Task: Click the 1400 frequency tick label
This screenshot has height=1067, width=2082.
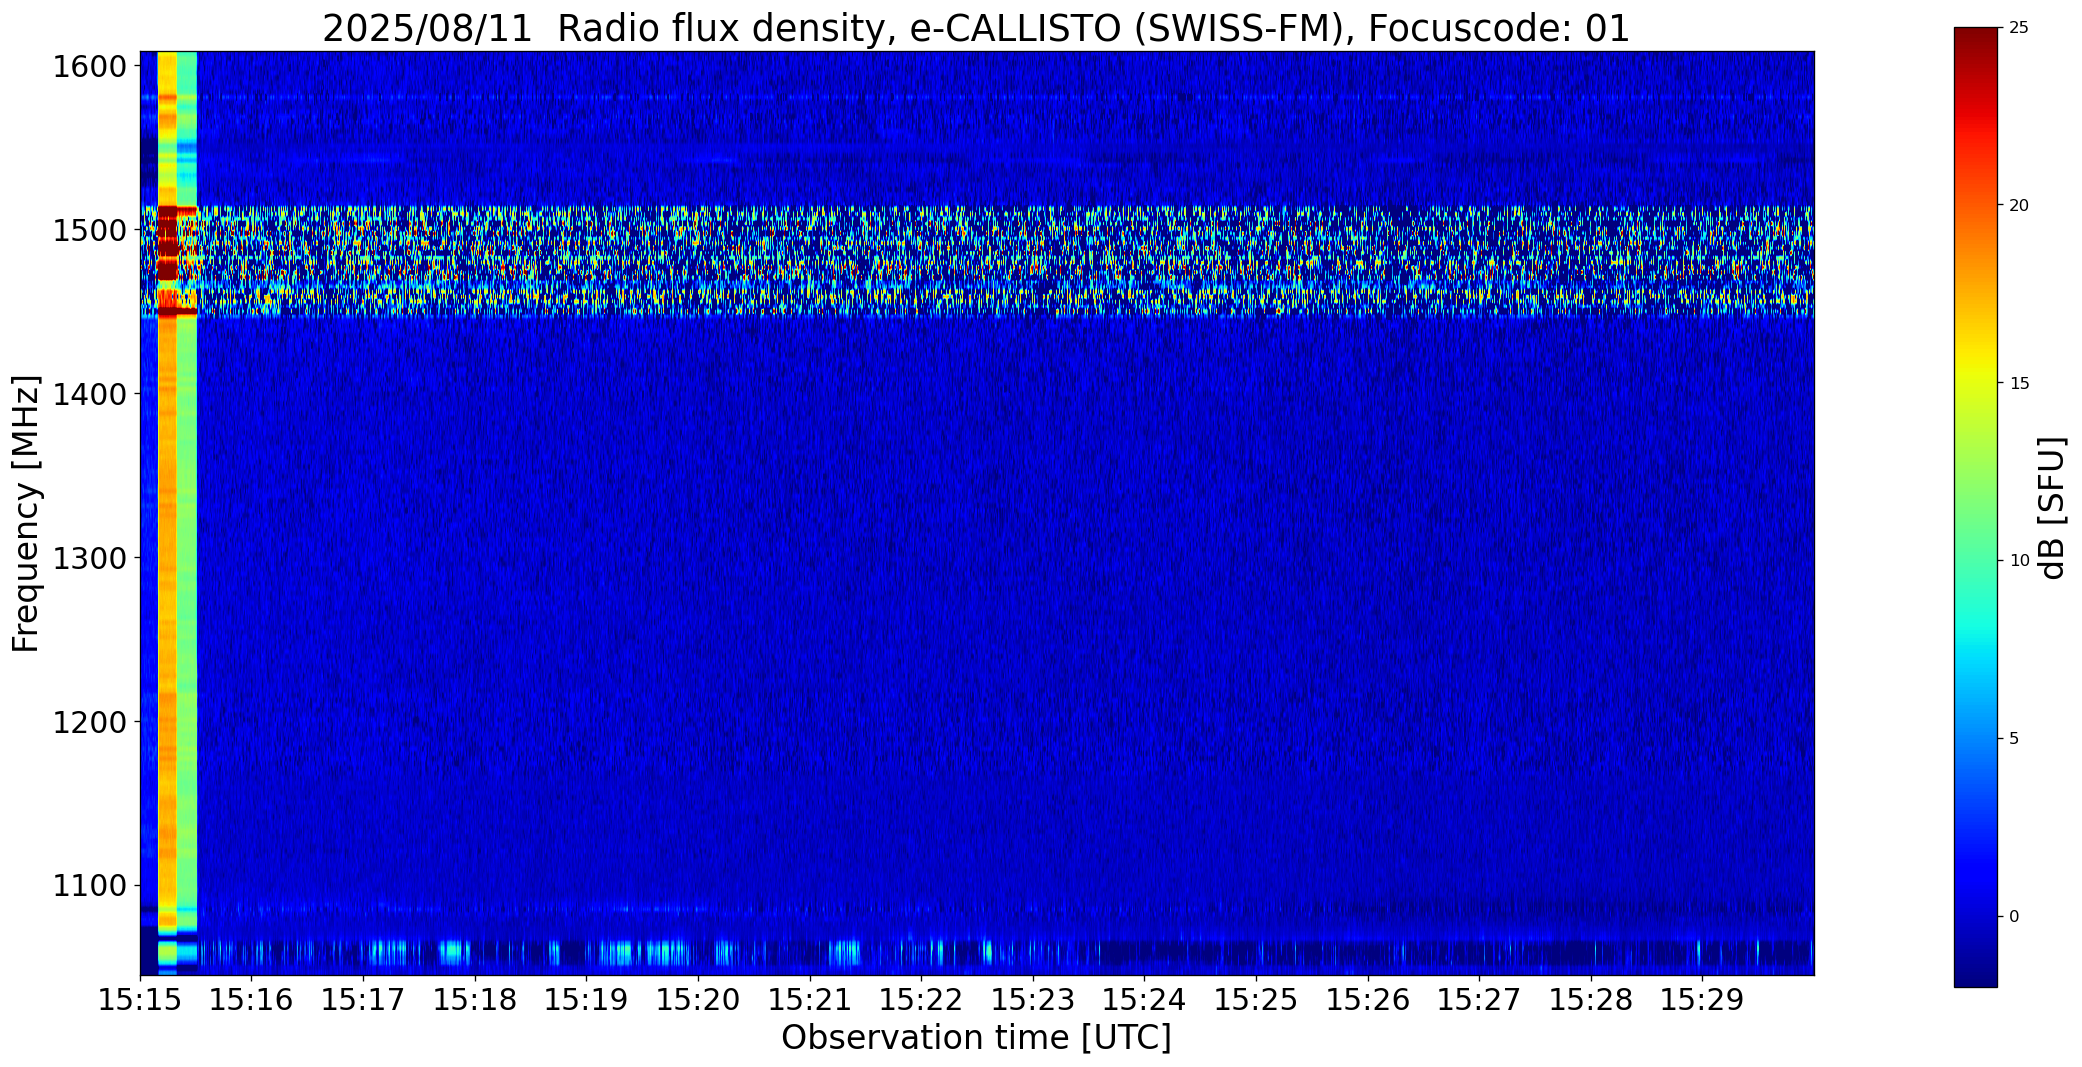Action: [x=90, y=395]
